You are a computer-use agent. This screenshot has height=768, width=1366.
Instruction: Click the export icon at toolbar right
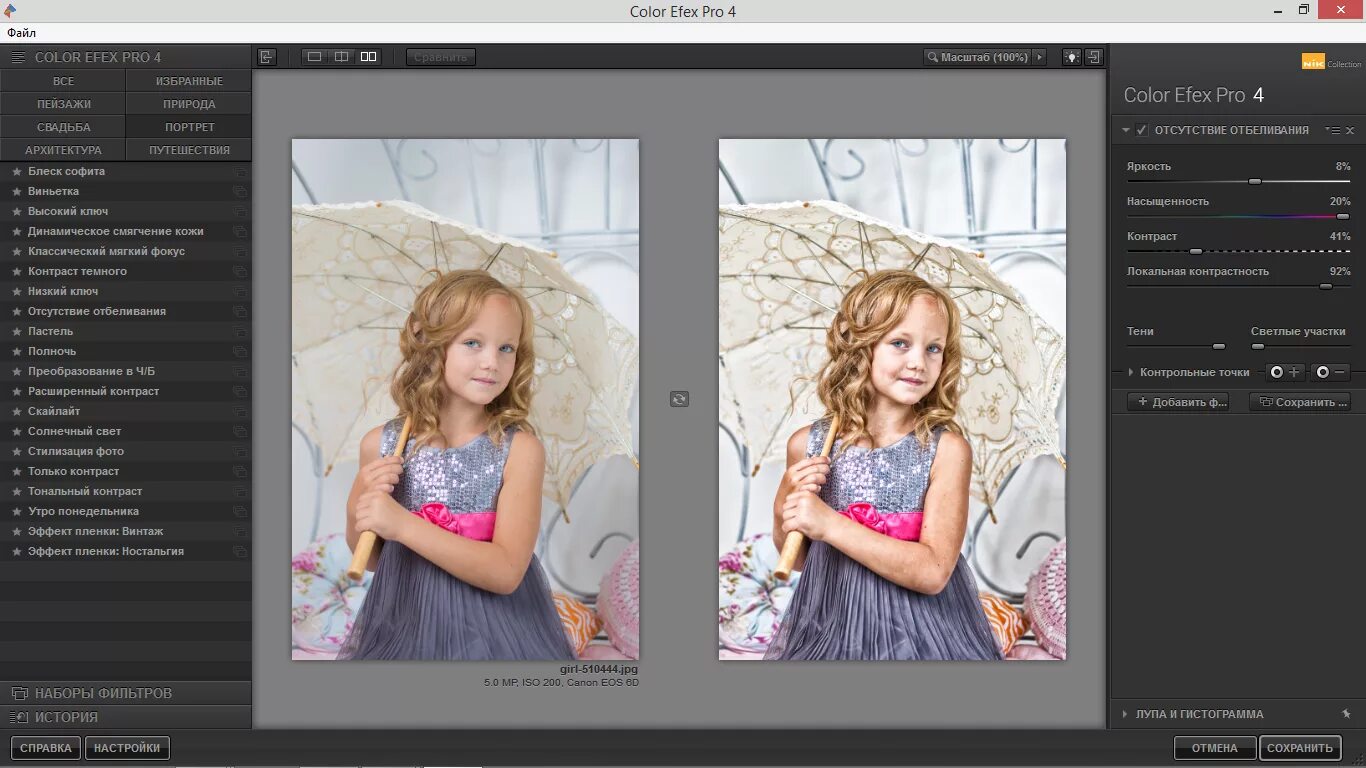tap(1094, 57)
